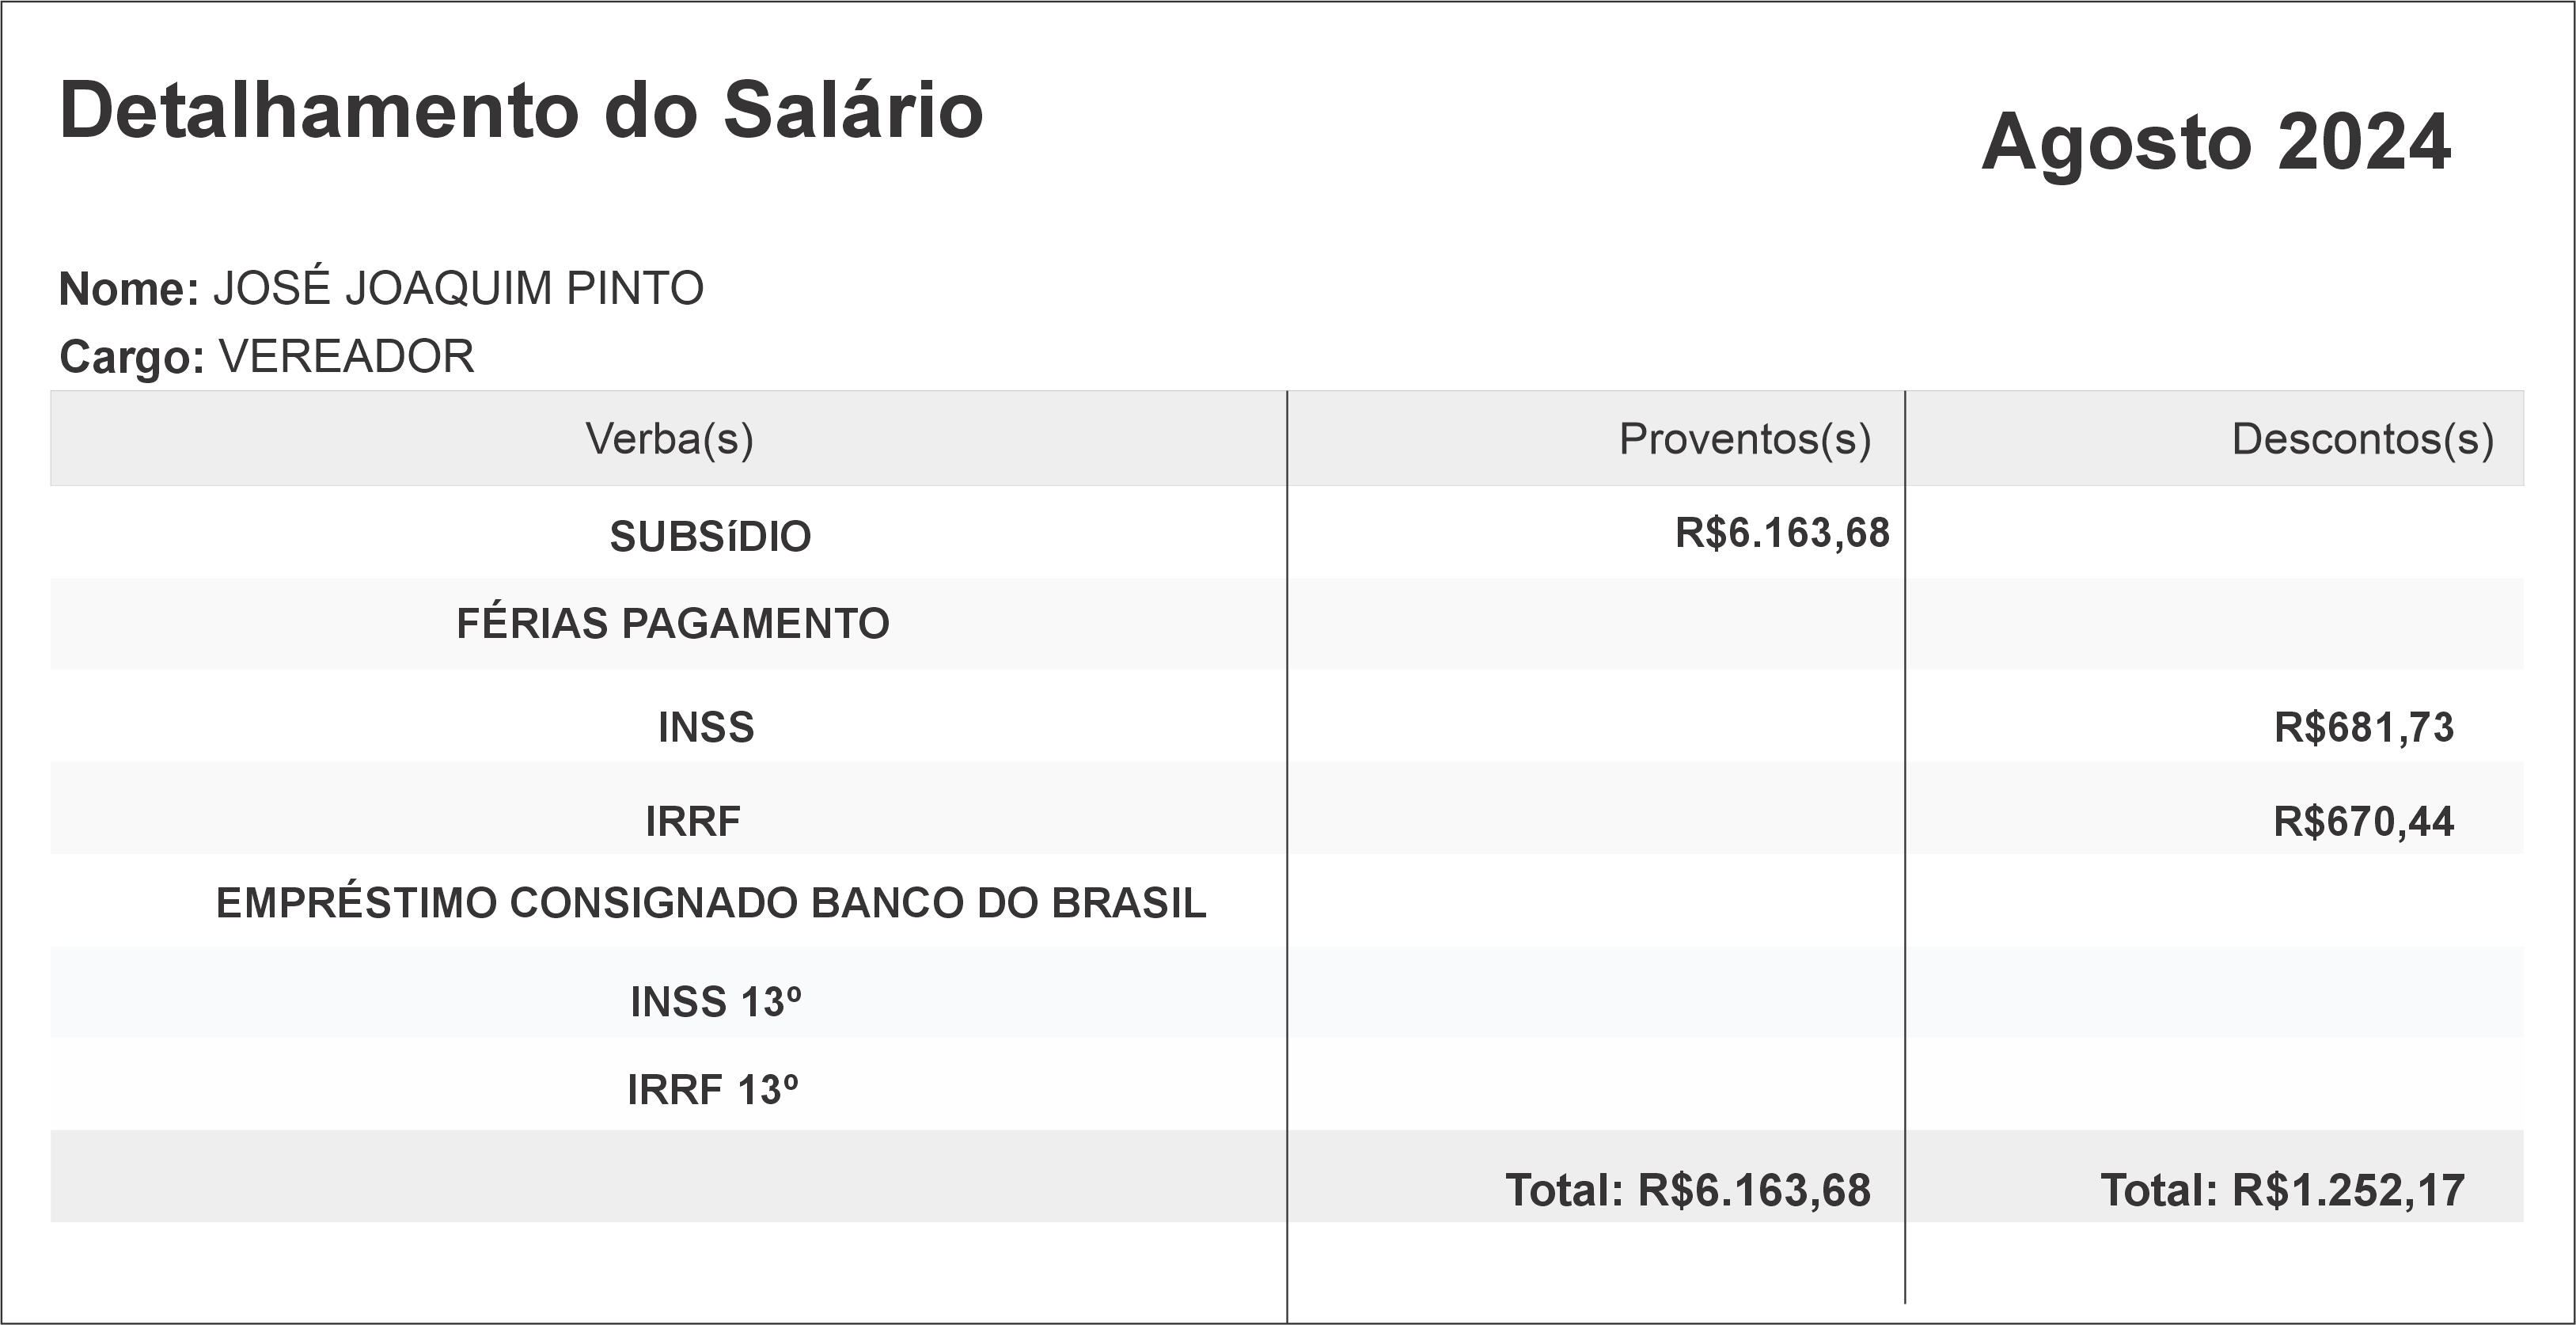The height and width of the screenshot is (1325, 2576).
Task: Select the "INSS 13º" row label
Action: click(715, 1002)
